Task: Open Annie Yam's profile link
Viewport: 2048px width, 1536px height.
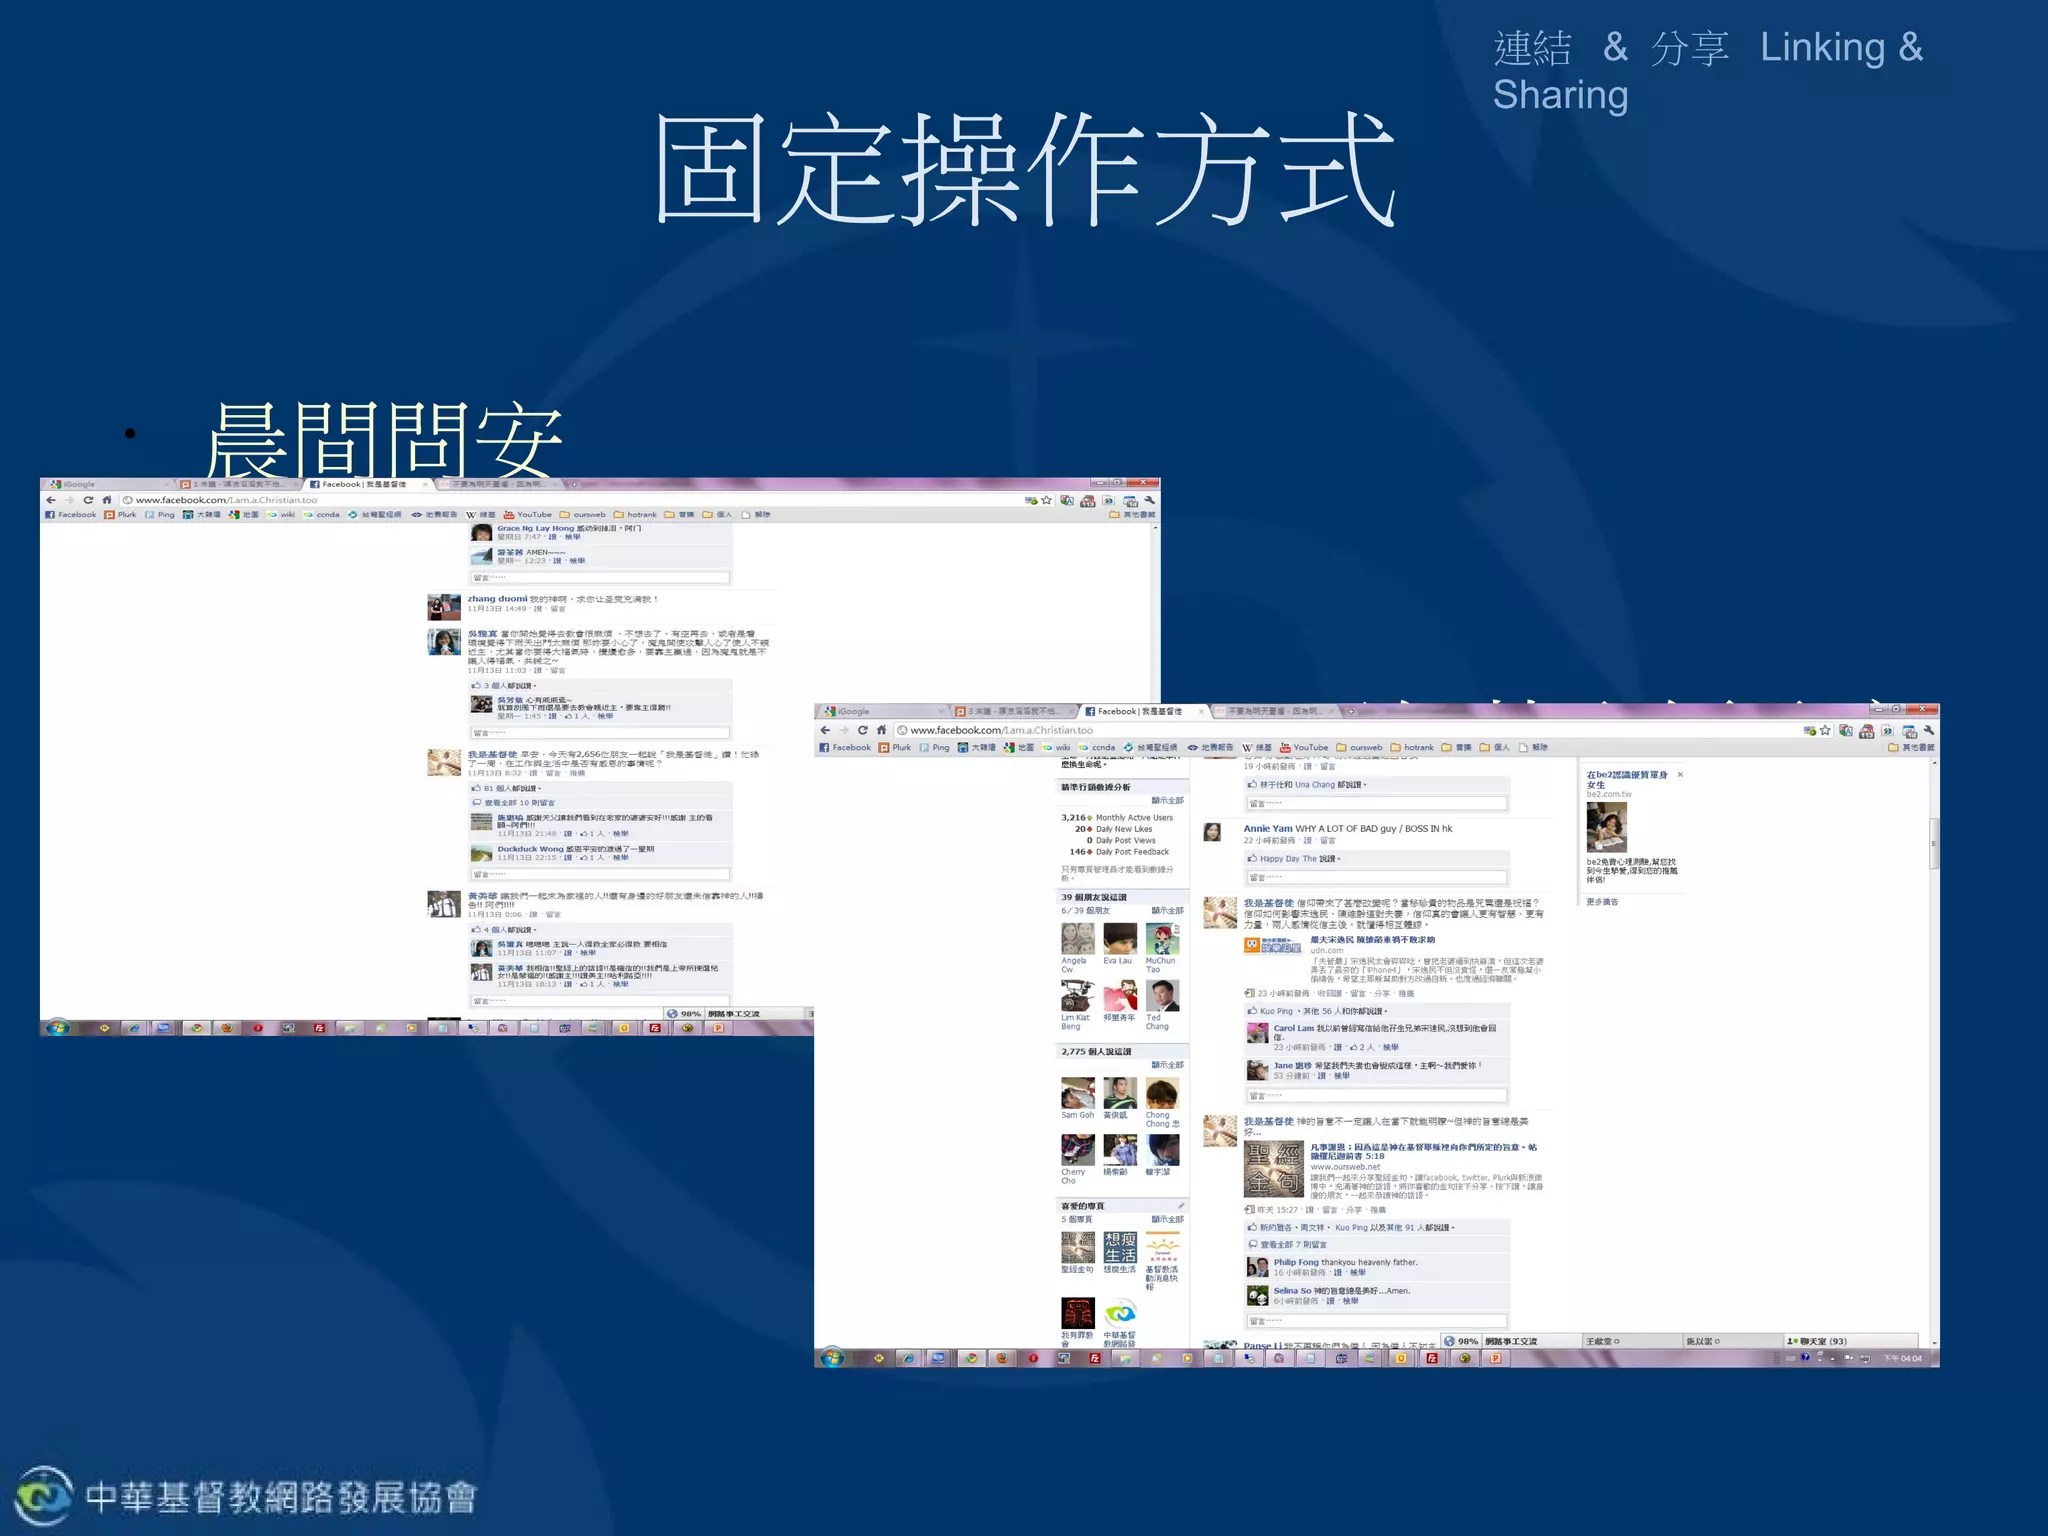Action: tap(1267, 828)
